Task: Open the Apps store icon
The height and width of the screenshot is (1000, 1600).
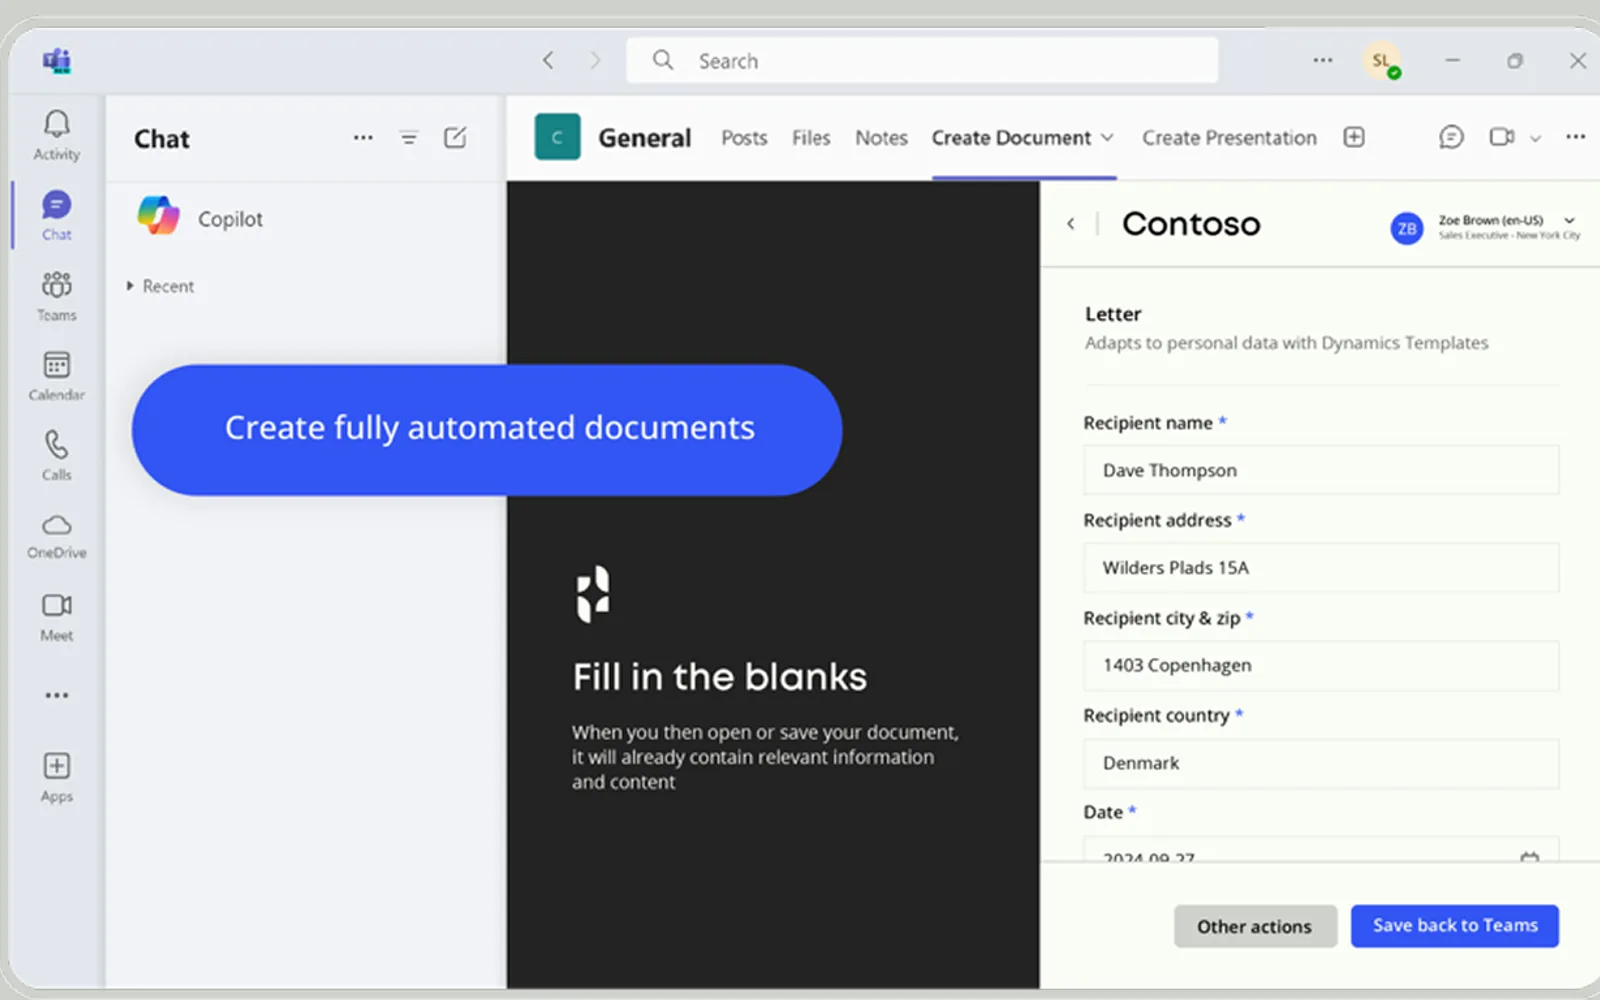Action: (x=57, y=777)
